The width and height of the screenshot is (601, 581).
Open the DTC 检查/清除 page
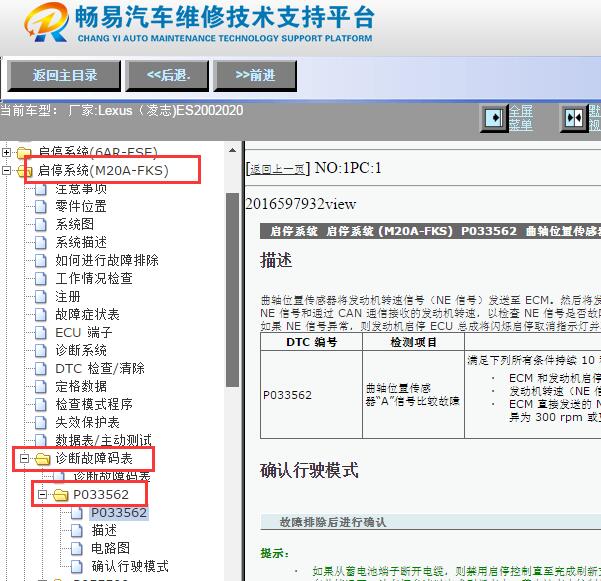(100, 368)
